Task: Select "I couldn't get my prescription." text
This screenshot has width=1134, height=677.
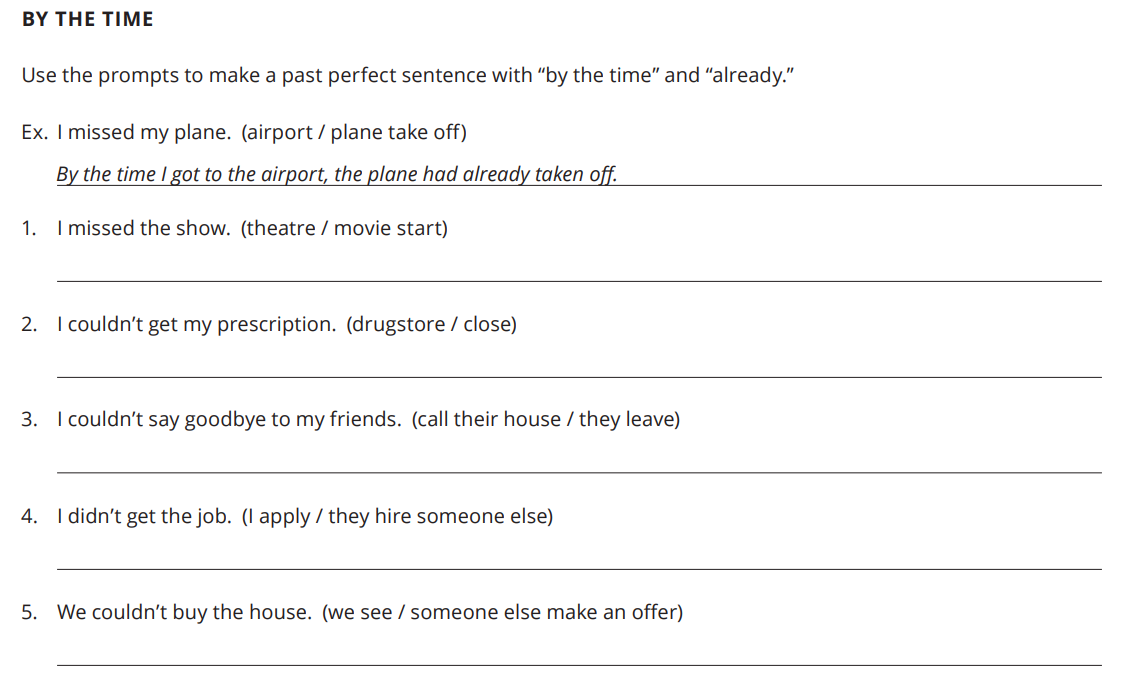Action: 197,325
